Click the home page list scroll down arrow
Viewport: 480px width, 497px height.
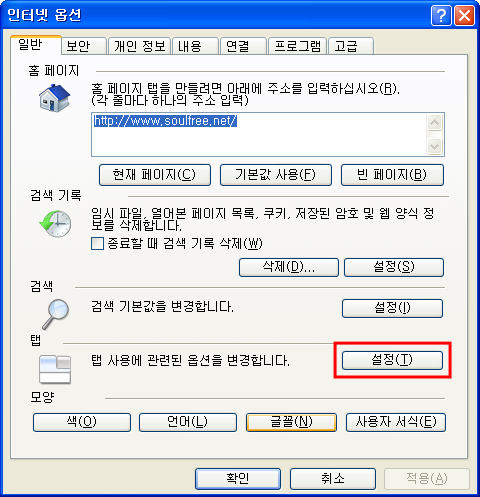click(x=435, y=147)
